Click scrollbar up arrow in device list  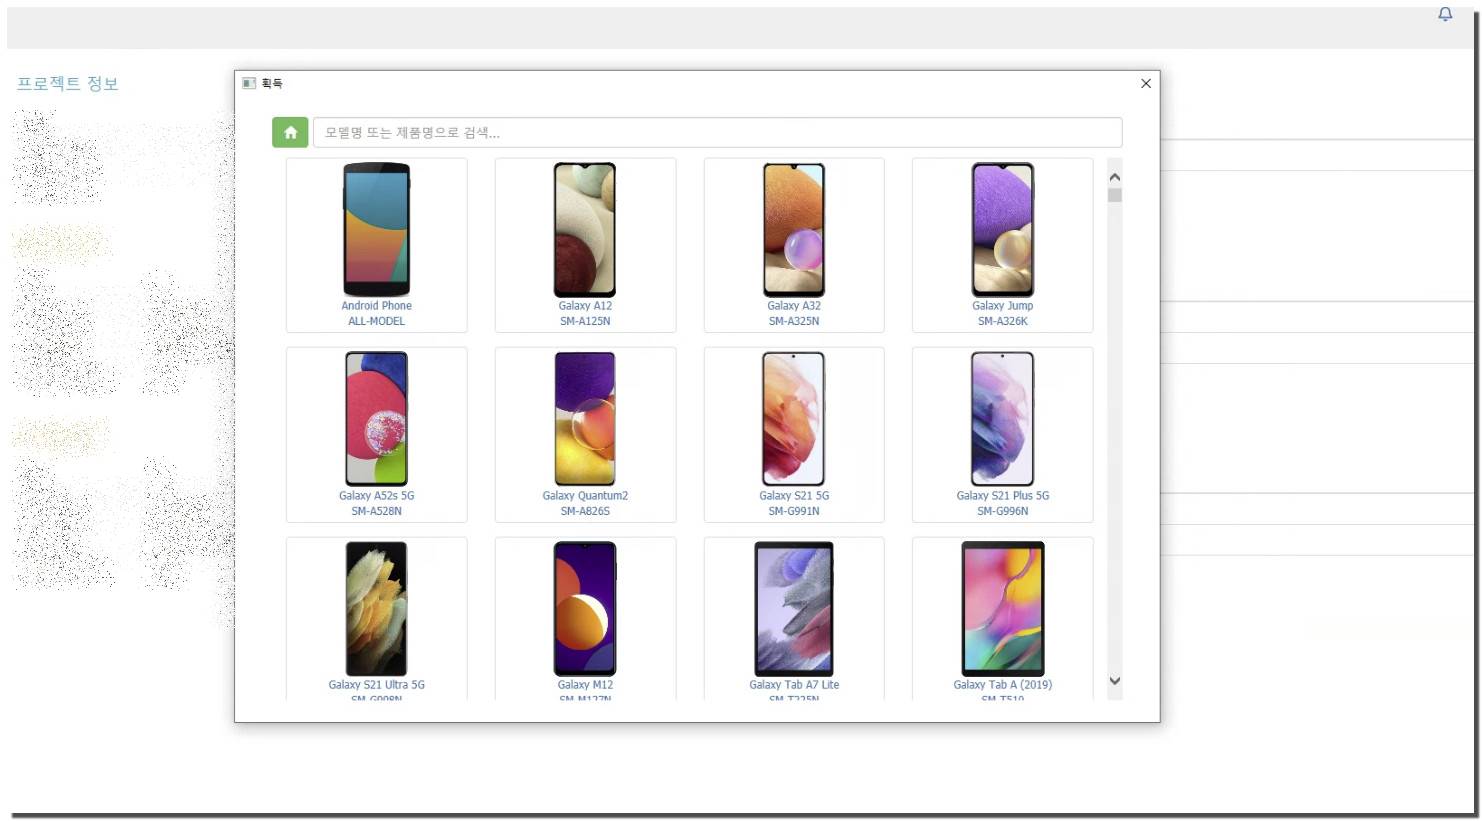[1114, 177]
